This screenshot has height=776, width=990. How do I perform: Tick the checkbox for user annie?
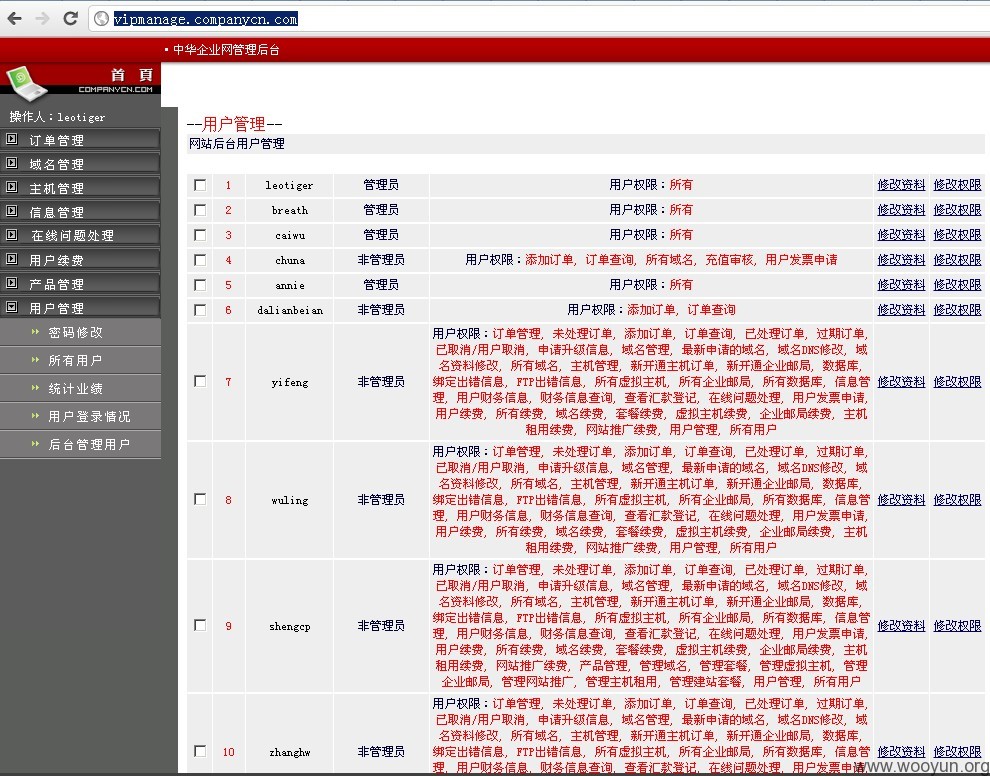(200, 285)
